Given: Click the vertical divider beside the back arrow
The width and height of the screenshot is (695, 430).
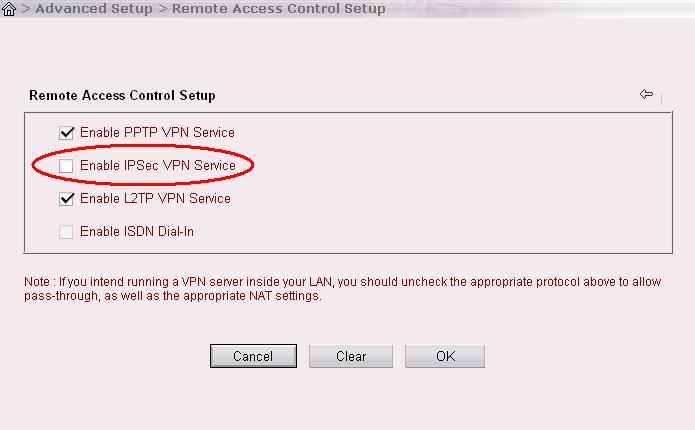Looking at the screenshot, I should click(661, 97).
